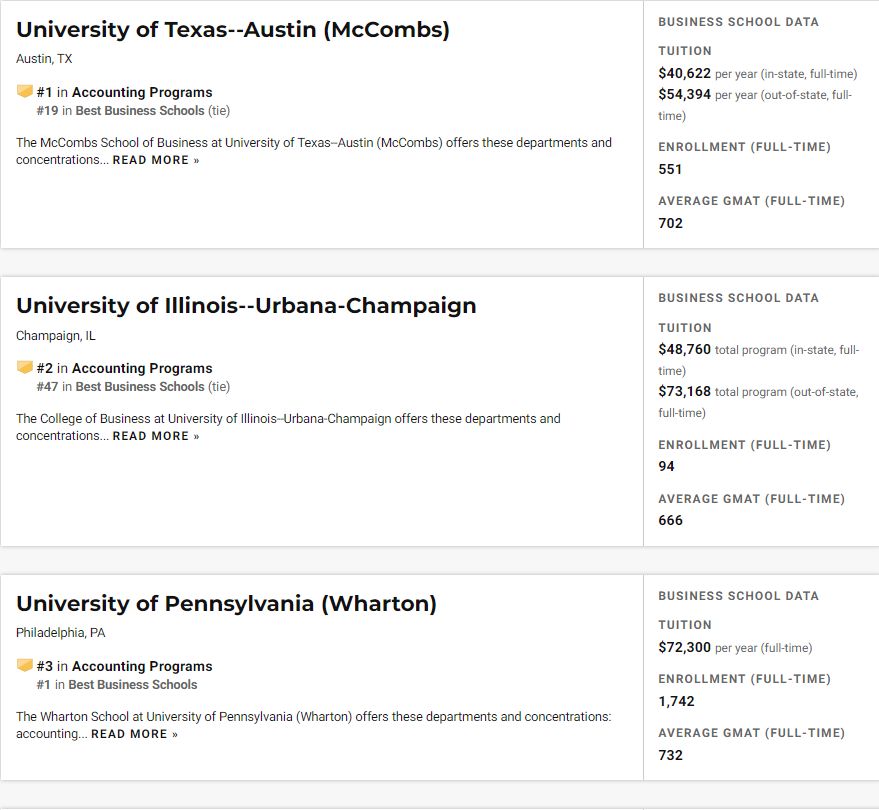Screen dimensions: 879x810
Task: Click the #3 Accounting Programs ribbon badge
Action: (x=24, y=665)
